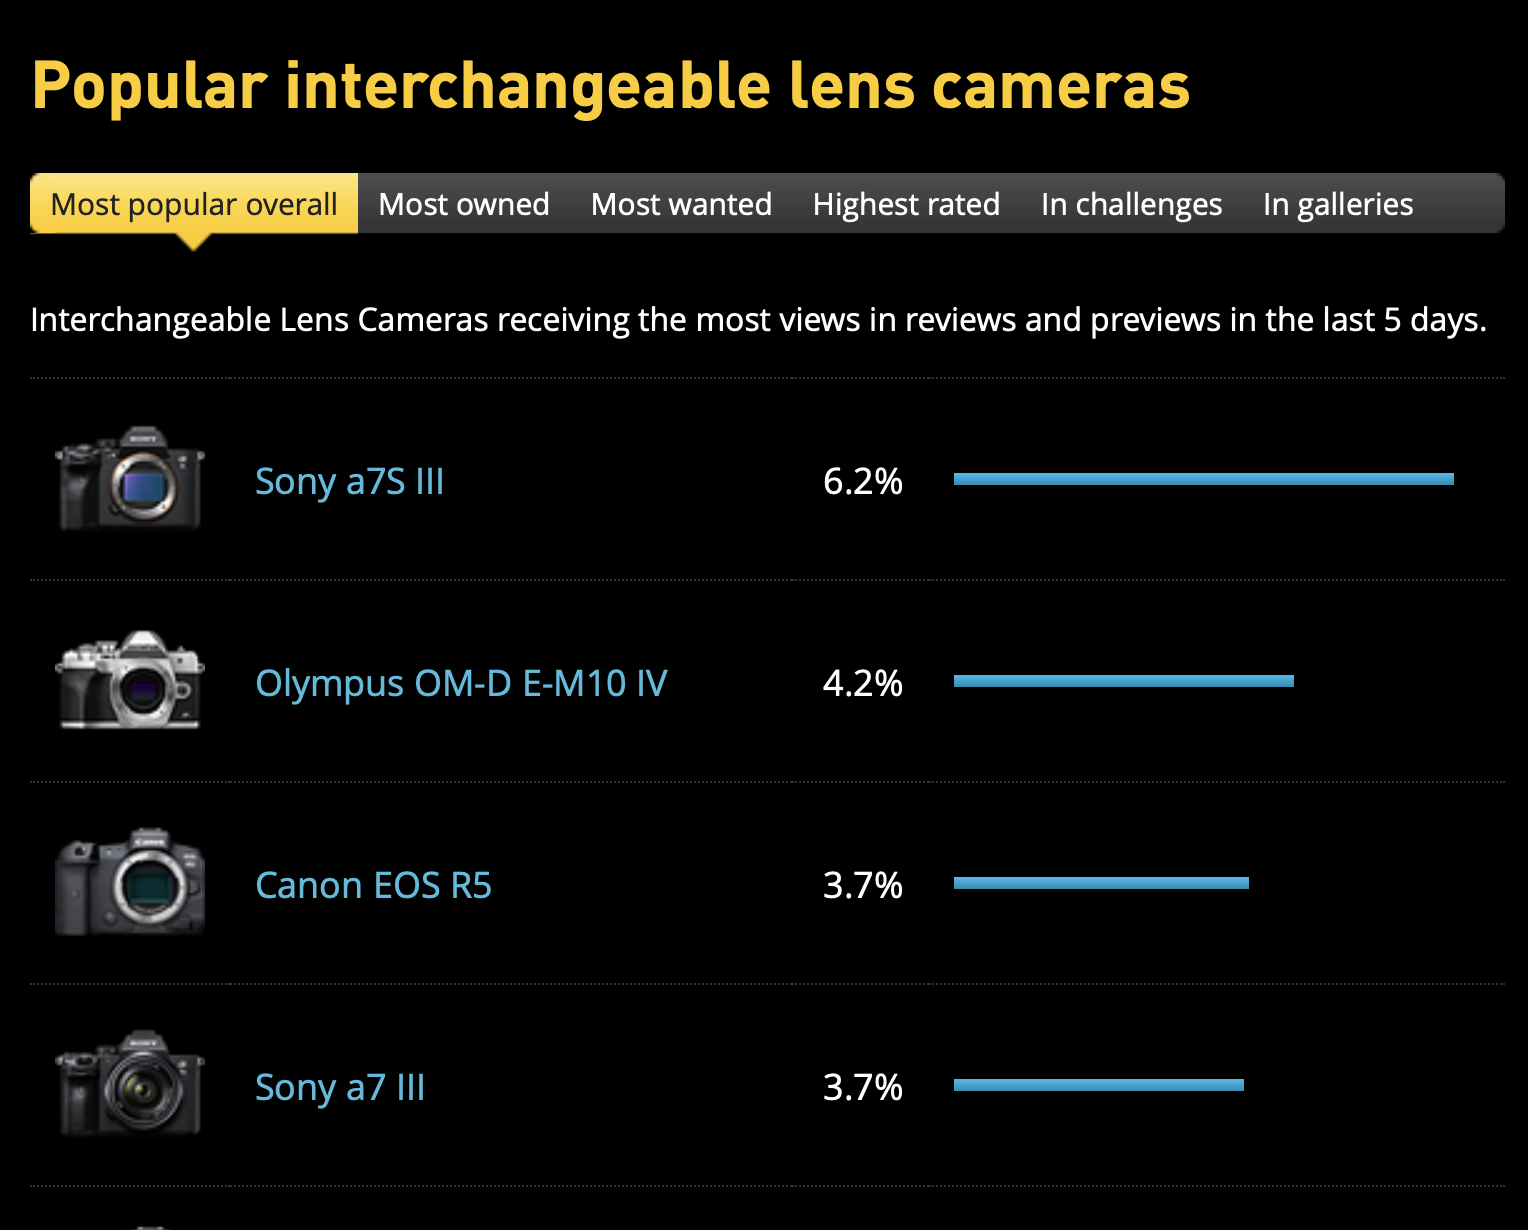Click the Sony a7 III popularity bar
Screen dimensions: 1528x1230
1098,1085
